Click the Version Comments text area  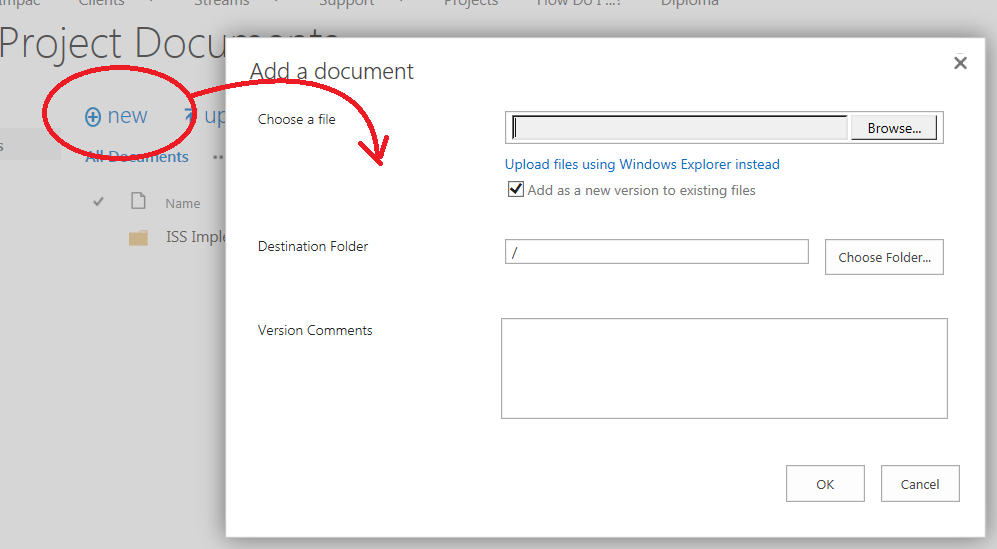(x=724, y=368)
